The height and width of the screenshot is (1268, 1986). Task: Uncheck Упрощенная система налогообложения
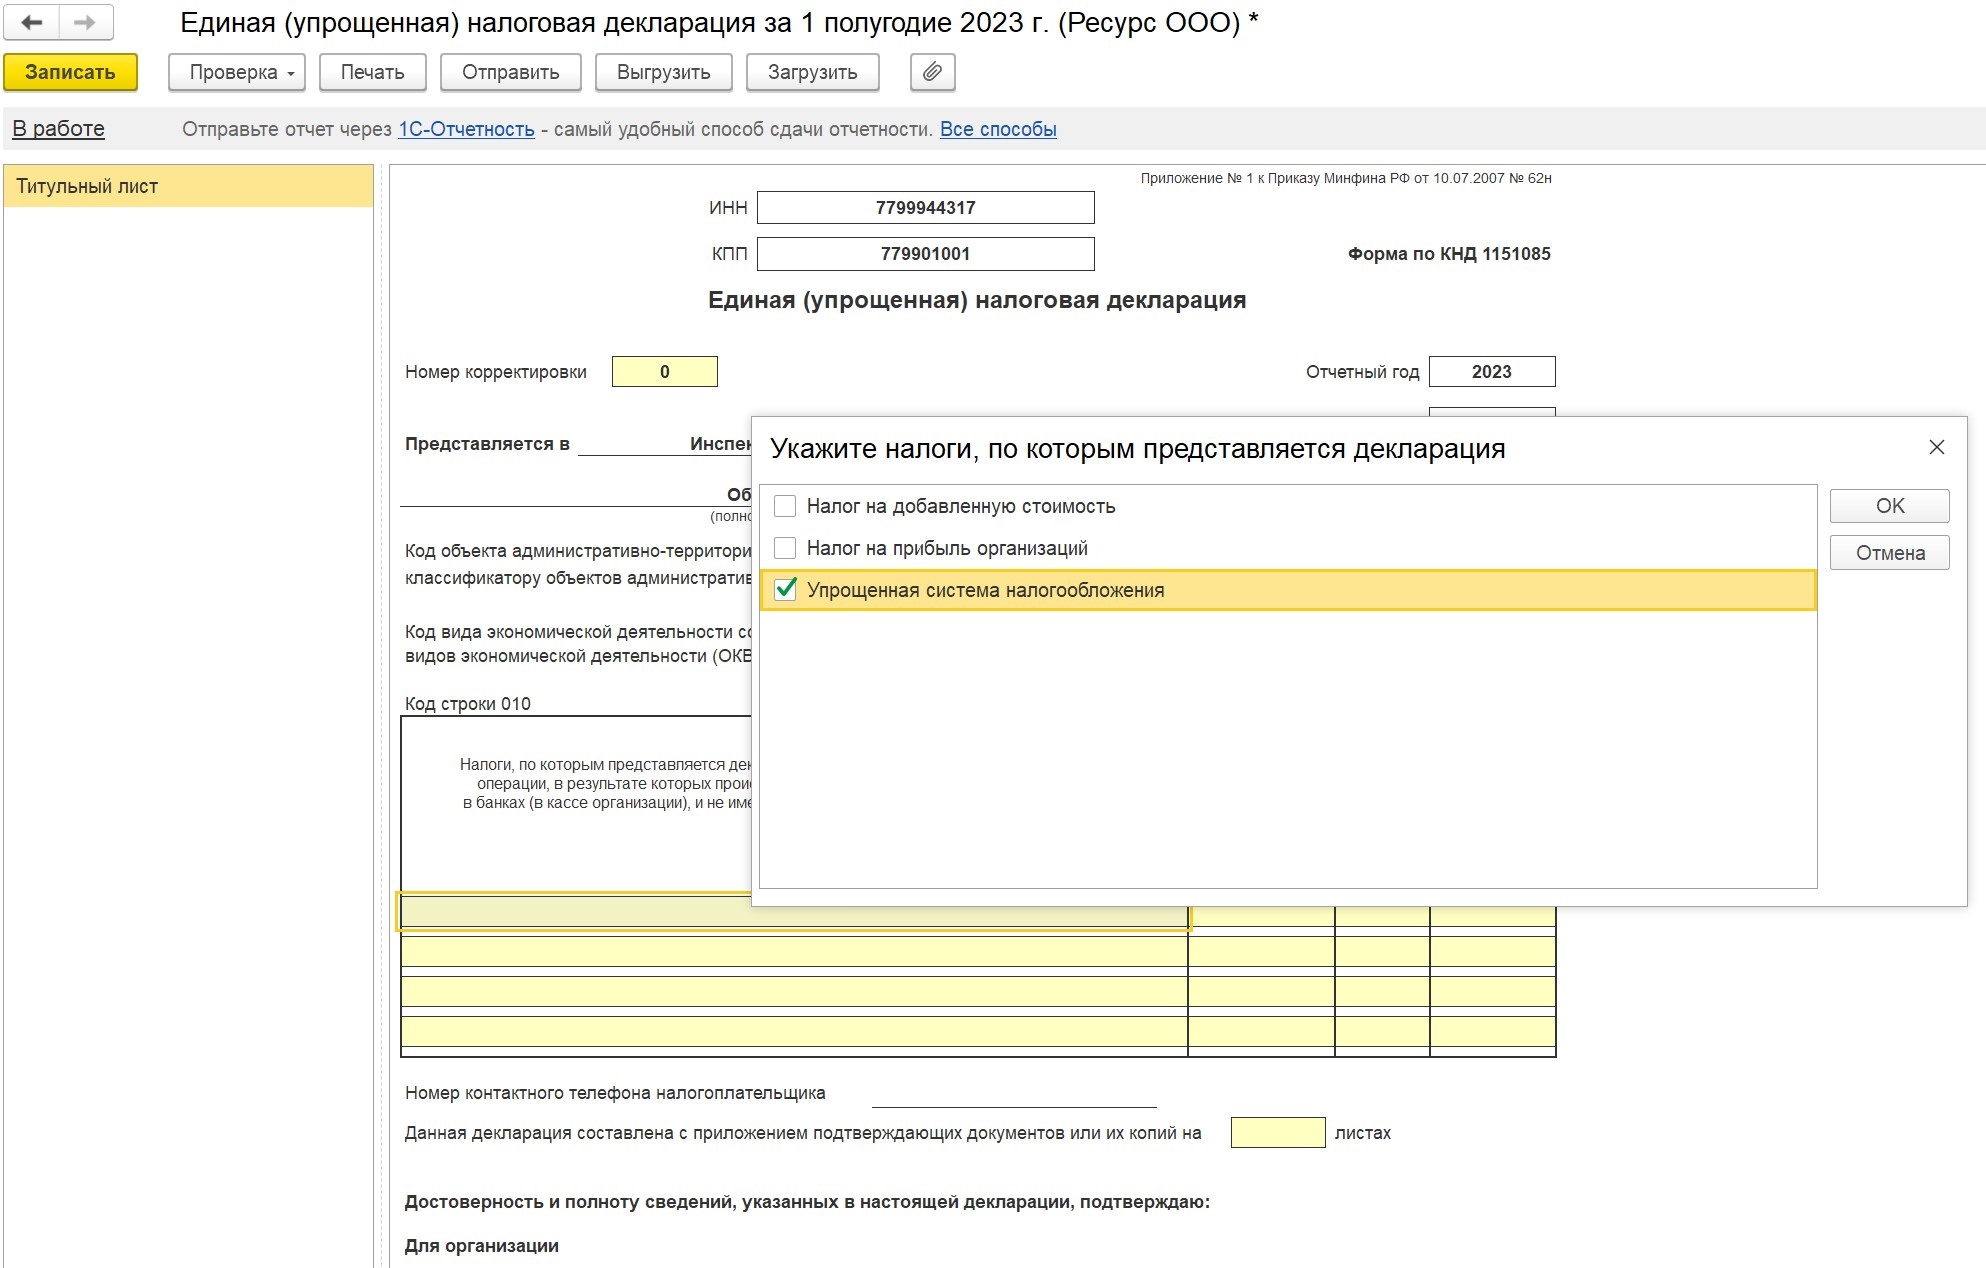[785, 590]
